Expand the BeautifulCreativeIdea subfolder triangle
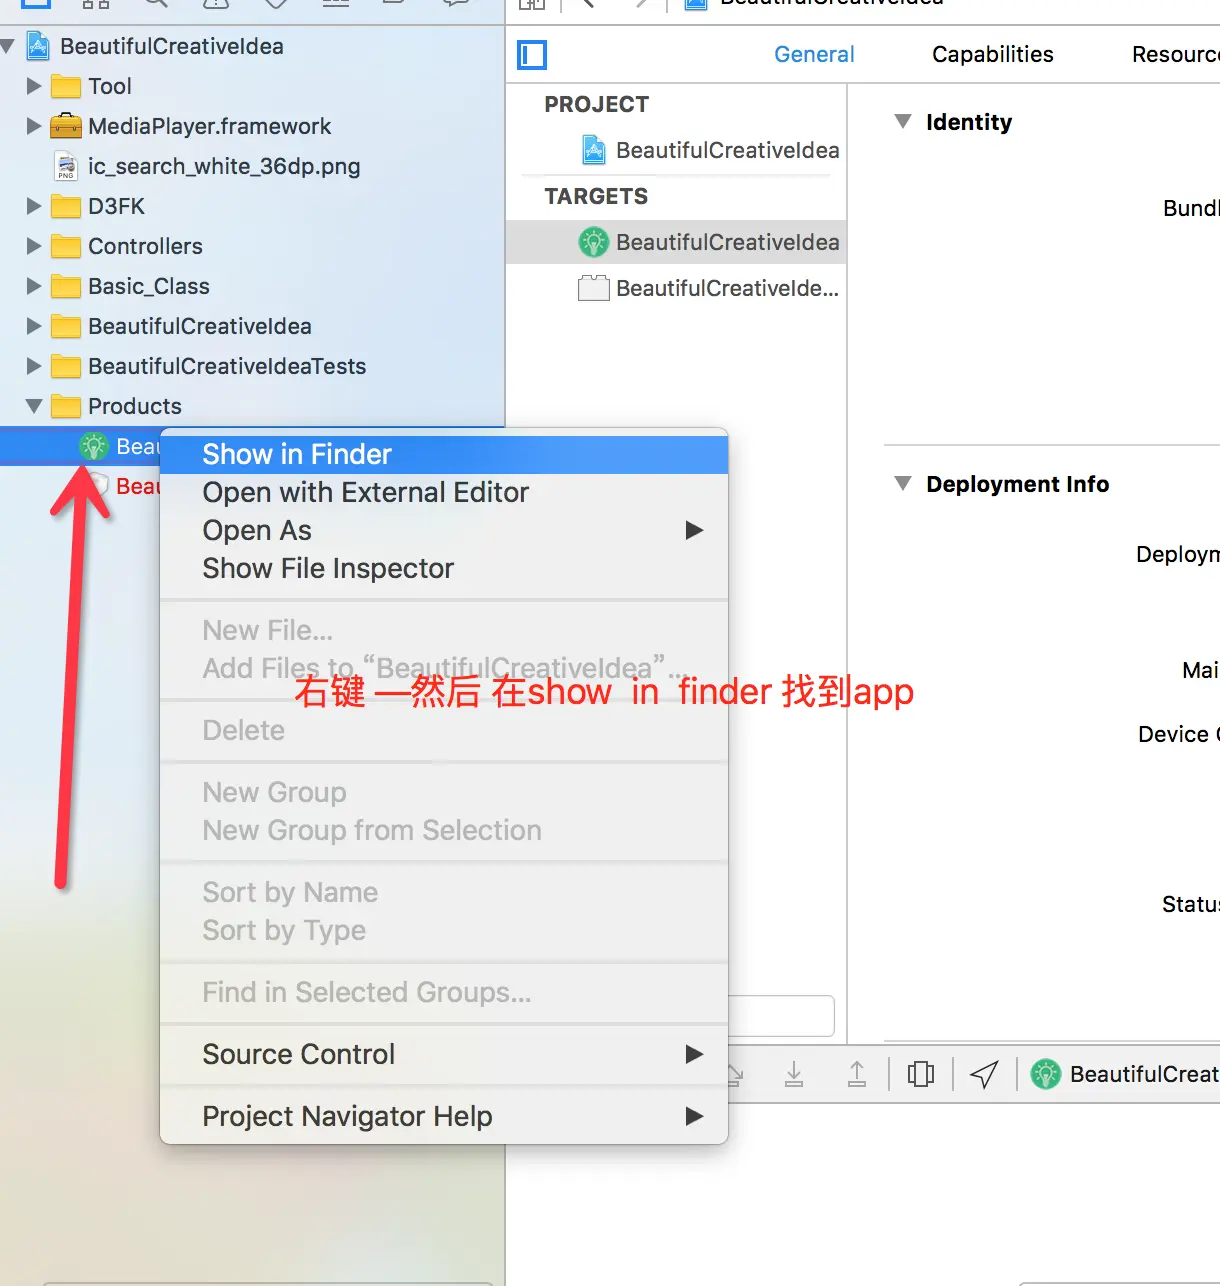1220x1286 pixels. (x=34, y=326)
